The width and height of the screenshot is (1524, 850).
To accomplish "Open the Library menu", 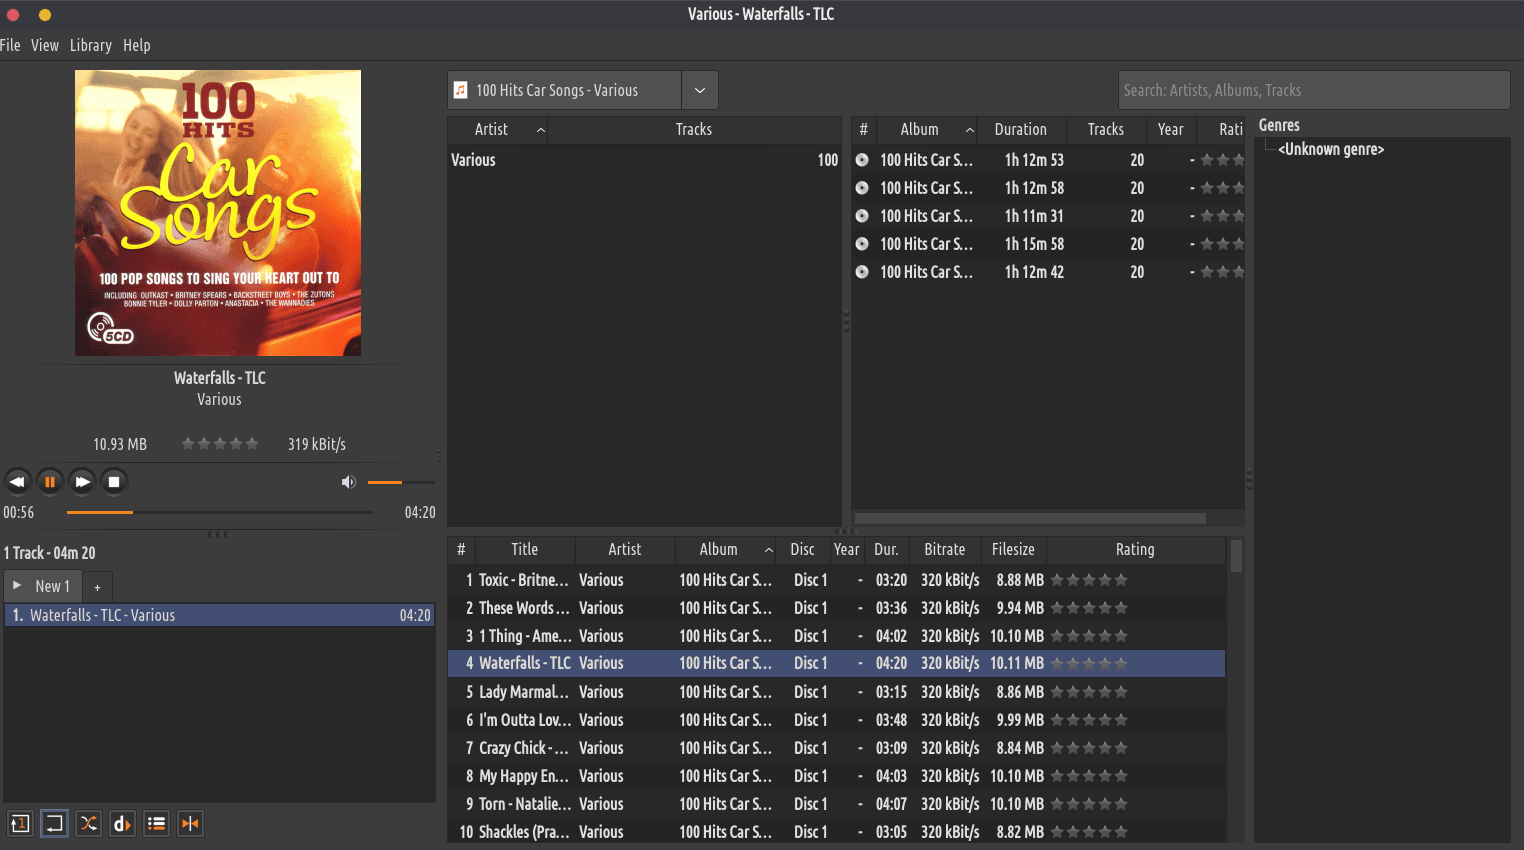I will coord(91,45).
